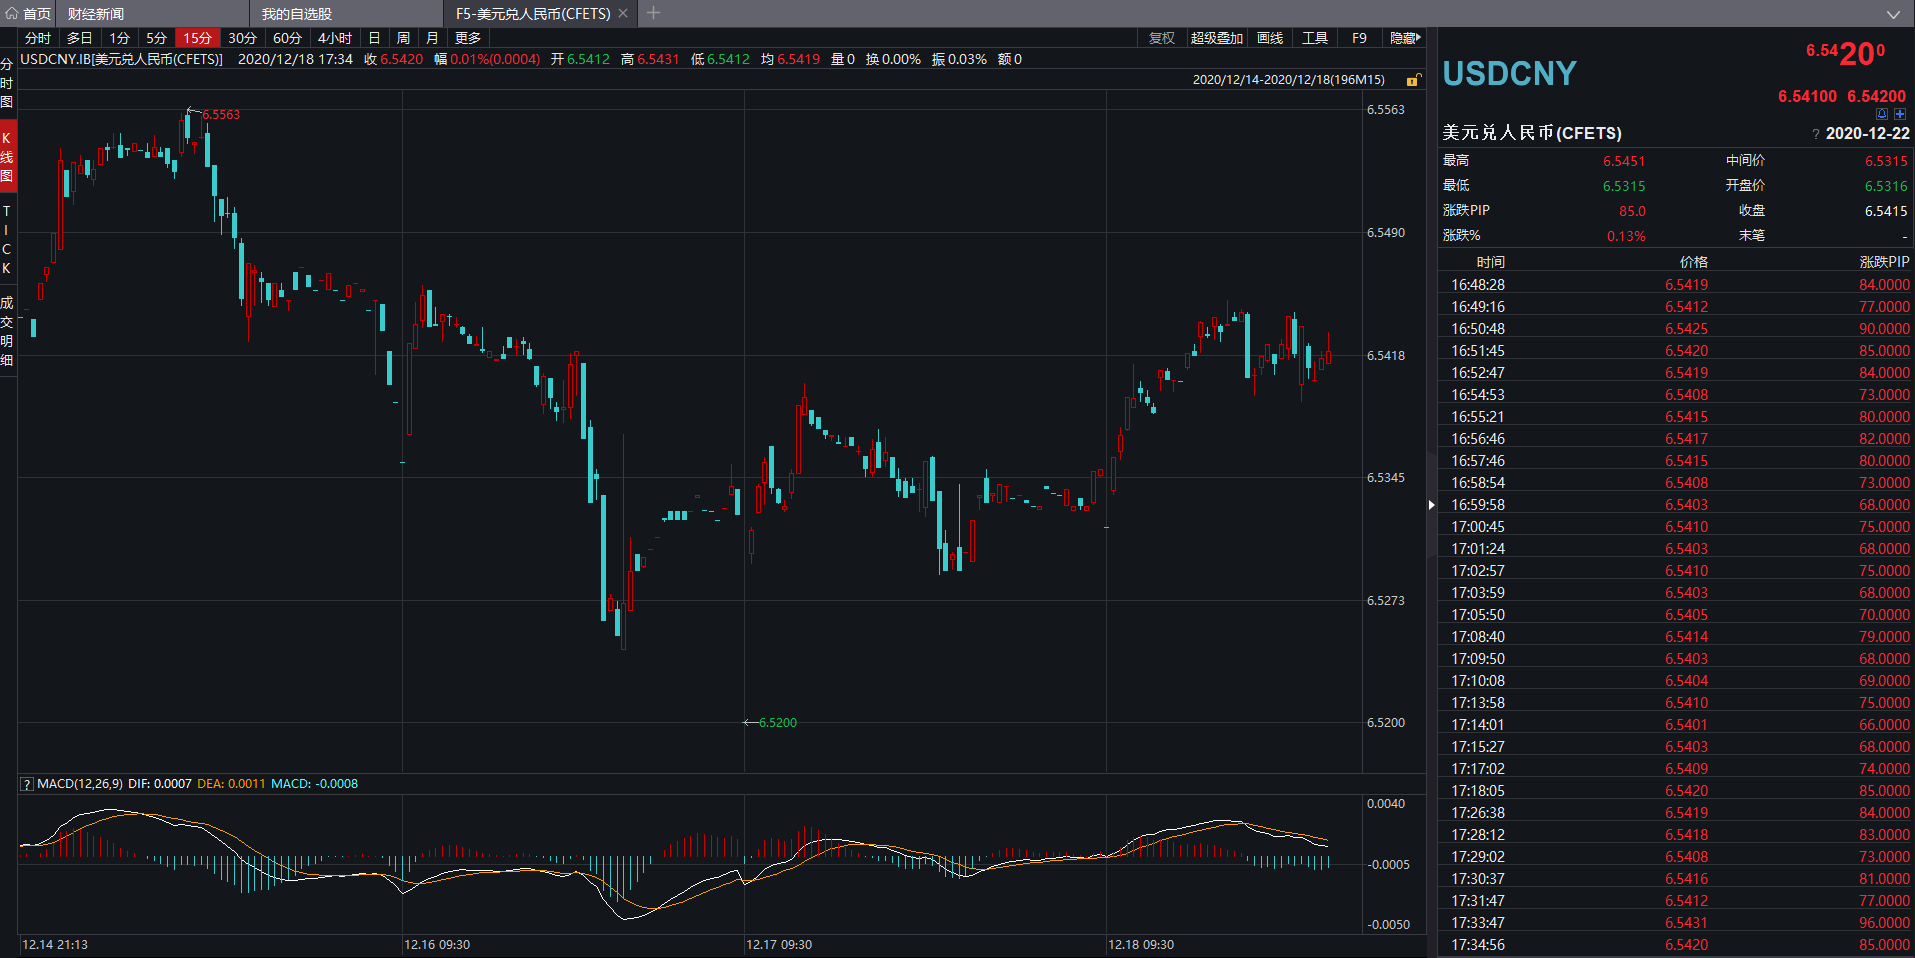Click the 收盘 value 6.5415
Image resolution: width=1915 pixels, height=958 pixels.
pos(1886,211)
